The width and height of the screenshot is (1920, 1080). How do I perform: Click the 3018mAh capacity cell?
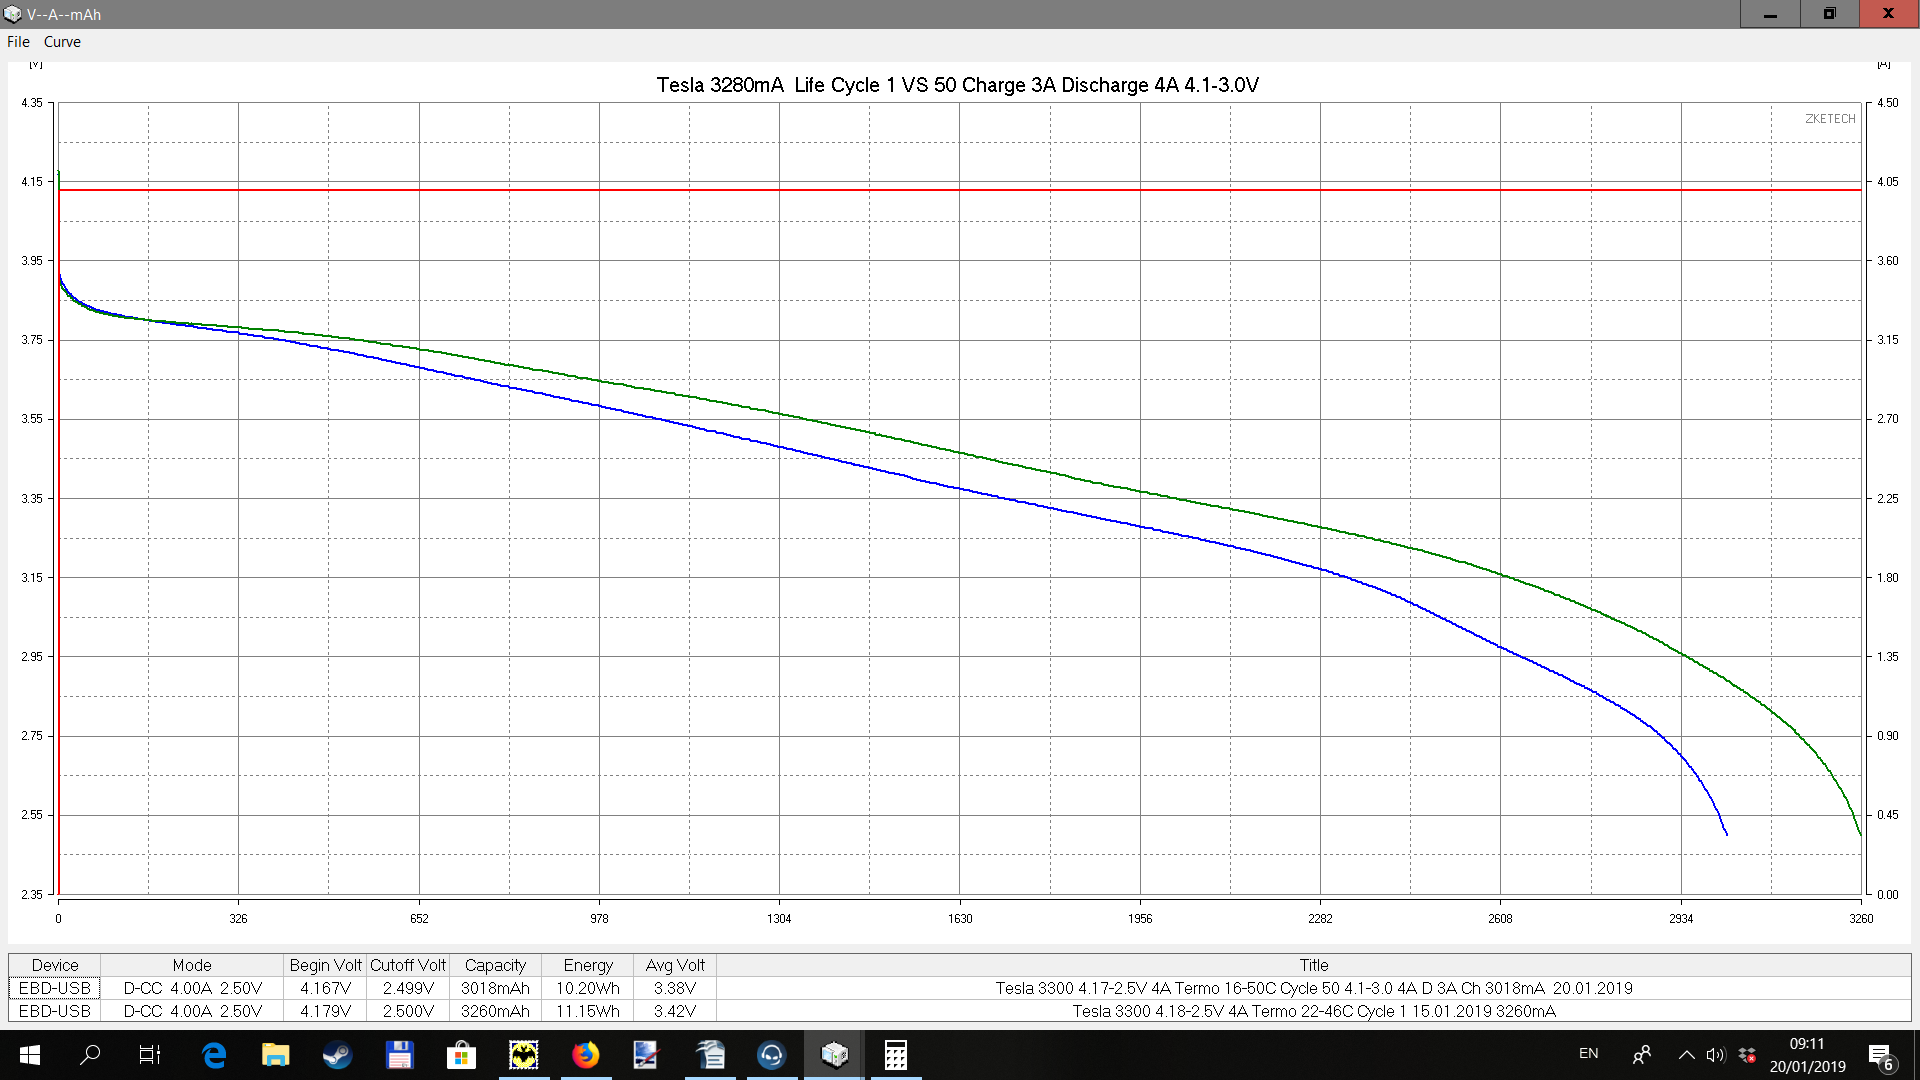click(x=495, y=988)
